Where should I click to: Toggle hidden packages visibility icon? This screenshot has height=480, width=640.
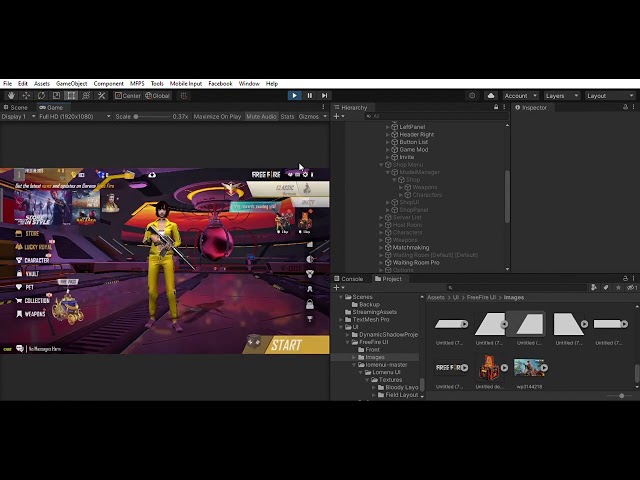(632, 288)
